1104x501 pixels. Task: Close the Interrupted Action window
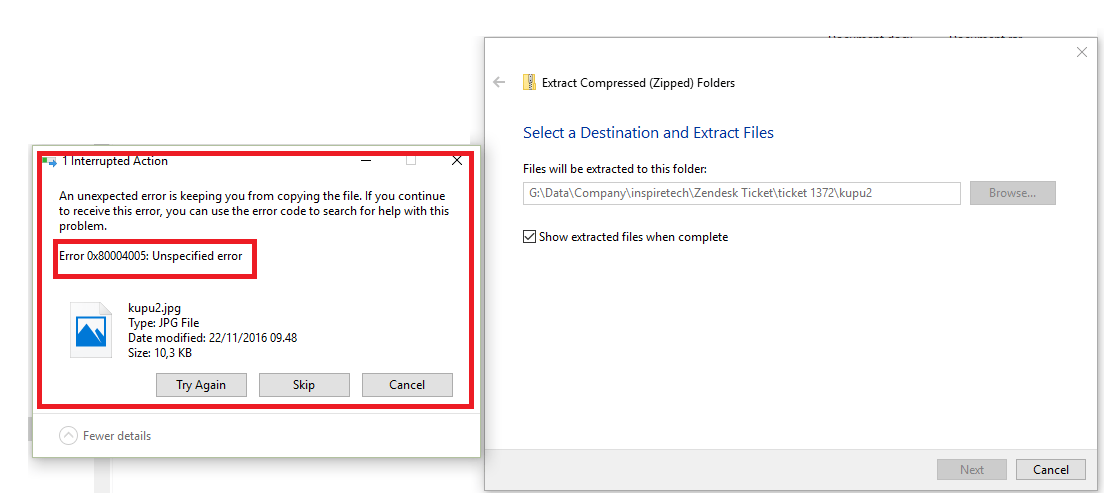(457, 160)
